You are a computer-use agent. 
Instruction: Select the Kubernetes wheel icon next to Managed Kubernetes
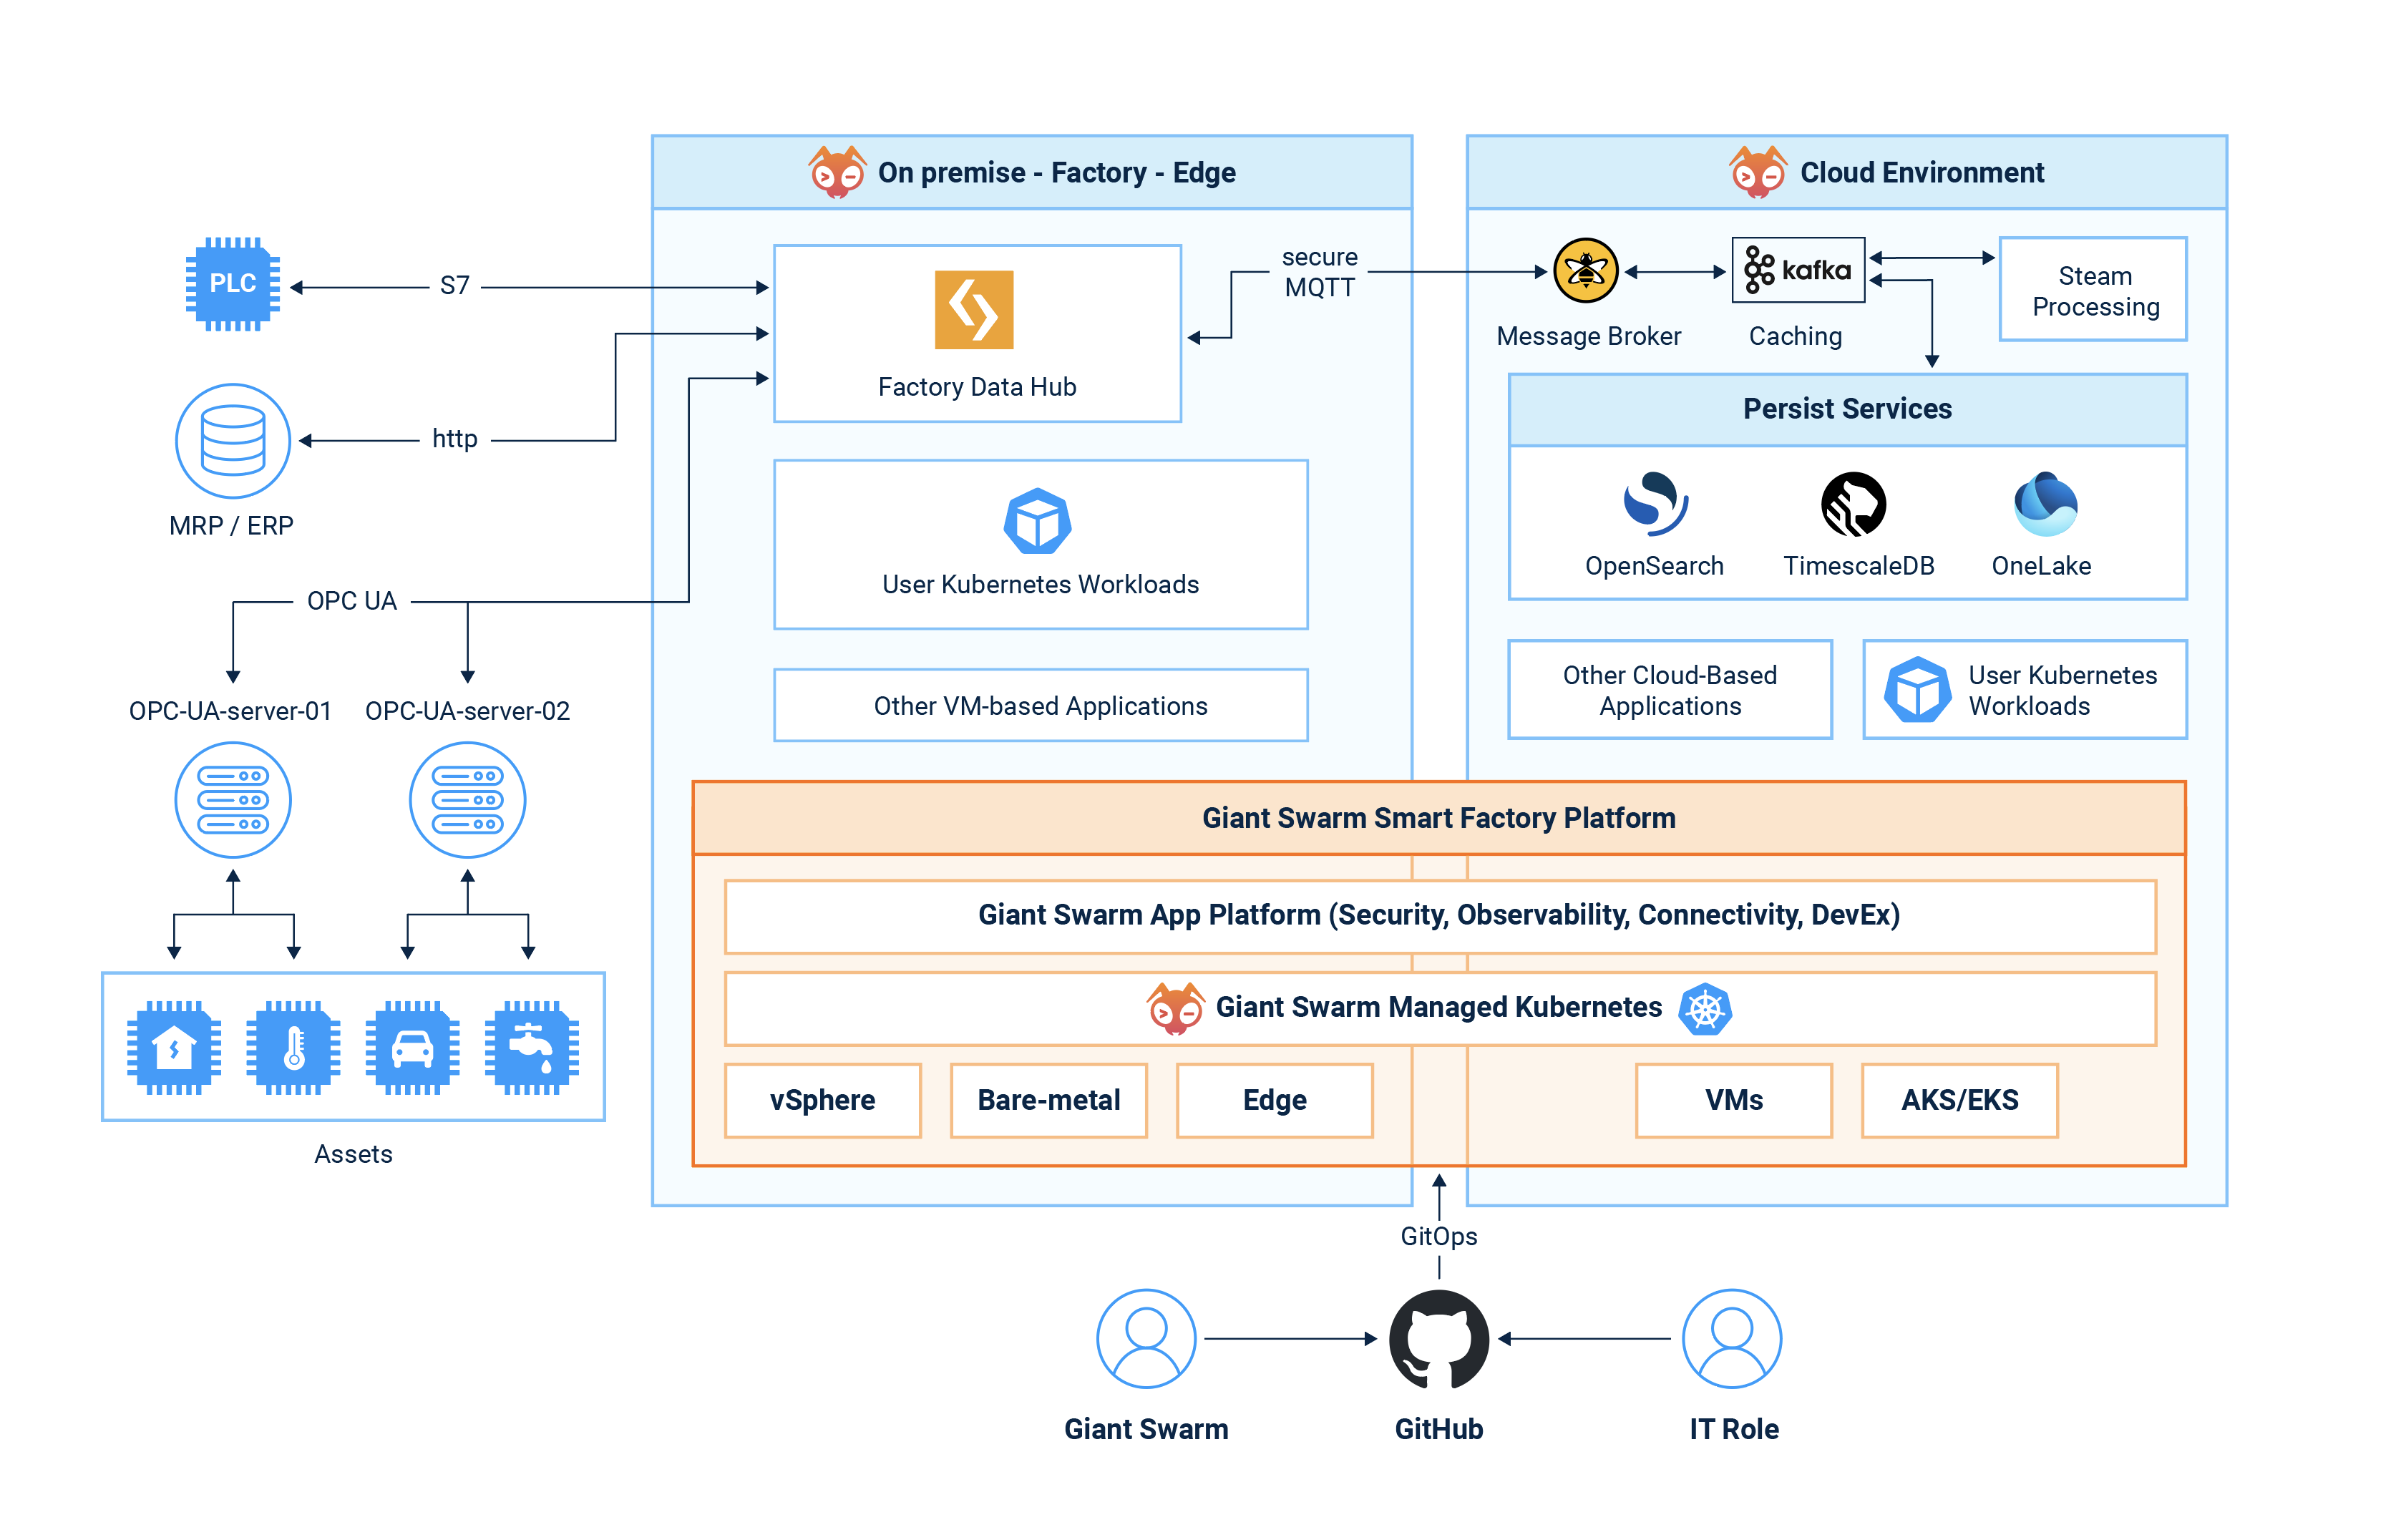point(1705,1010)
